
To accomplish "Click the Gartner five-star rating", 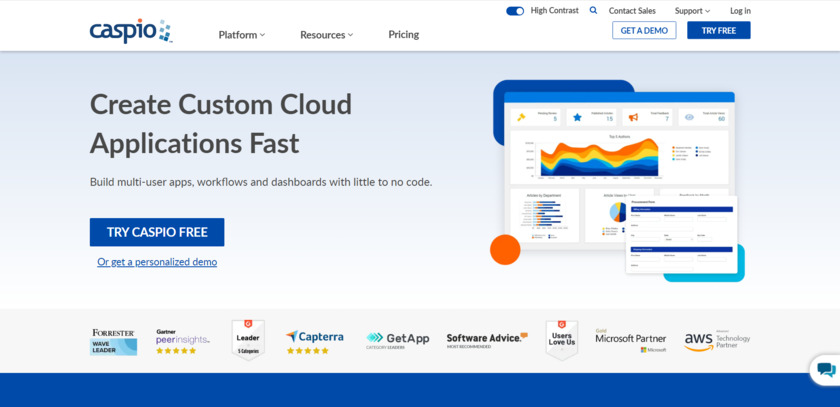I will (176, 351).
